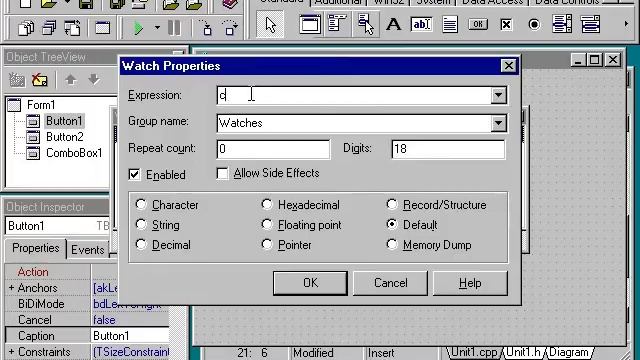Click the floppy disk Save icon
Viewport: 640px width, 360px height.
(86, 4)
